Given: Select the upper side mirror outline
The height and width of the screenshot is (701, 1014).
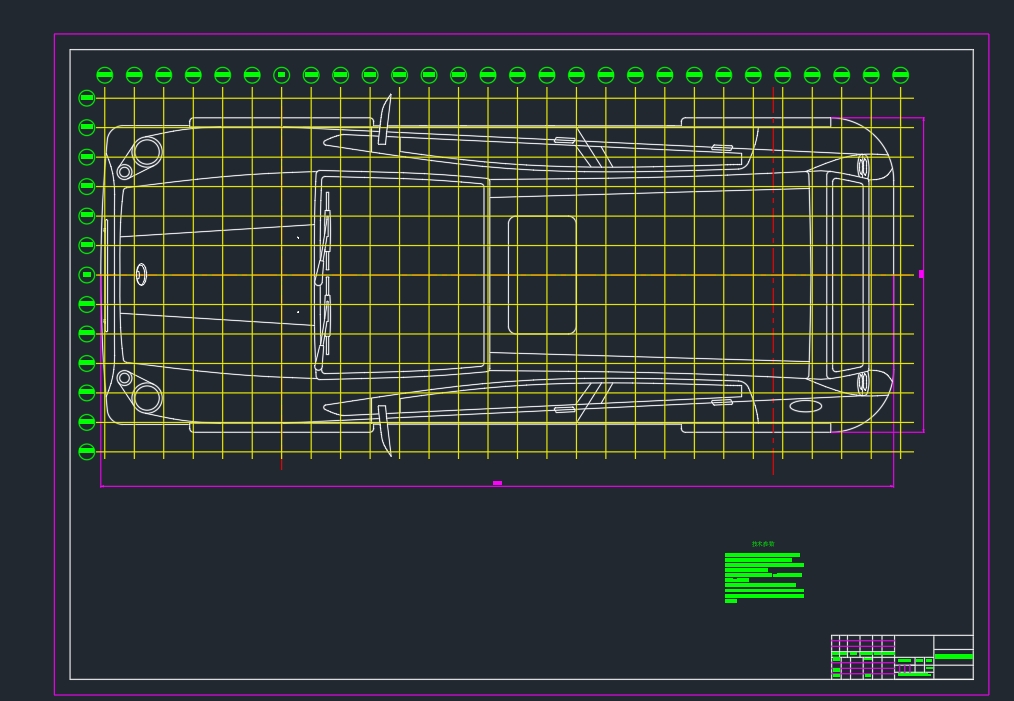Looking at the screenshot, I should [385, 120].
